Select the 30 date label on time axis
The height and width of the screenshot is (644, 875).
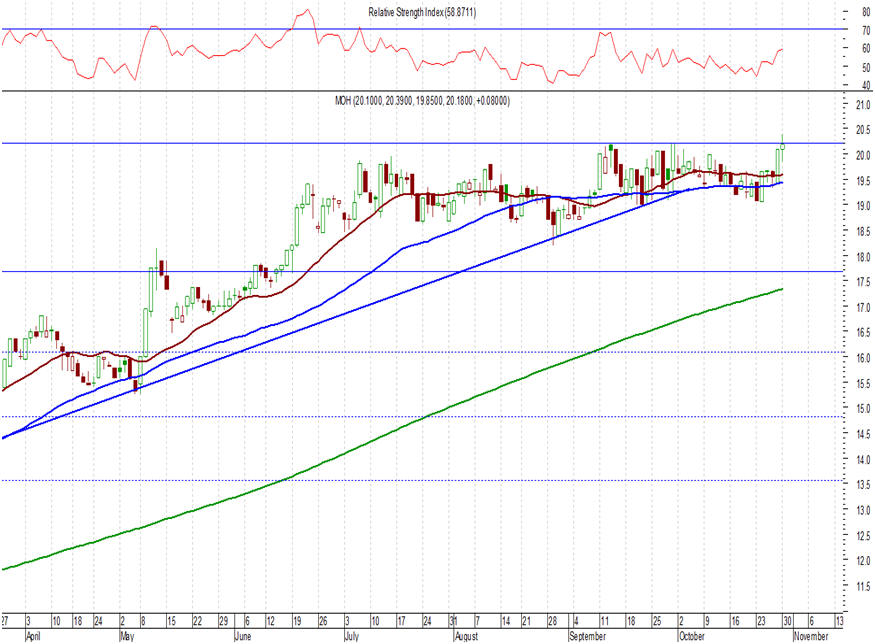pyautogui.click(x=787, y=621)
